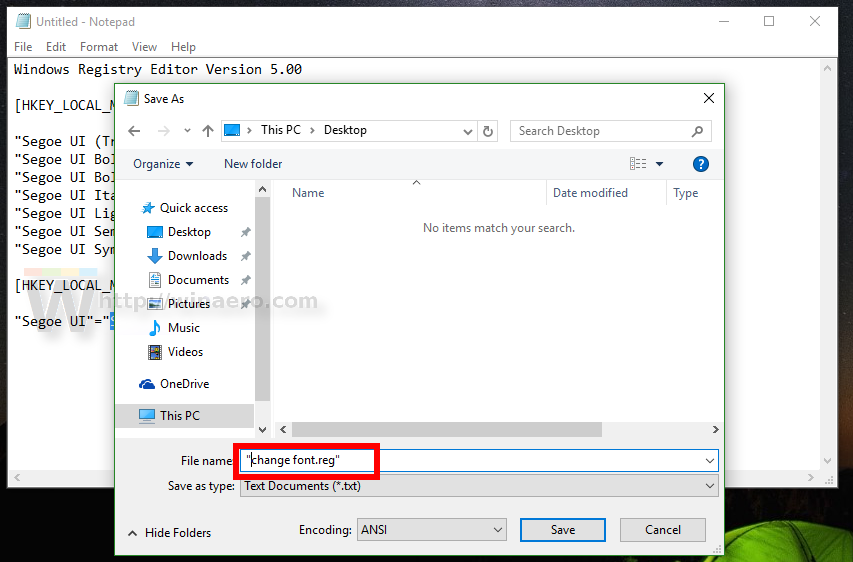Click the Cancel button
The width and height of the screenshot is (853, 562).
coord(663,529)
